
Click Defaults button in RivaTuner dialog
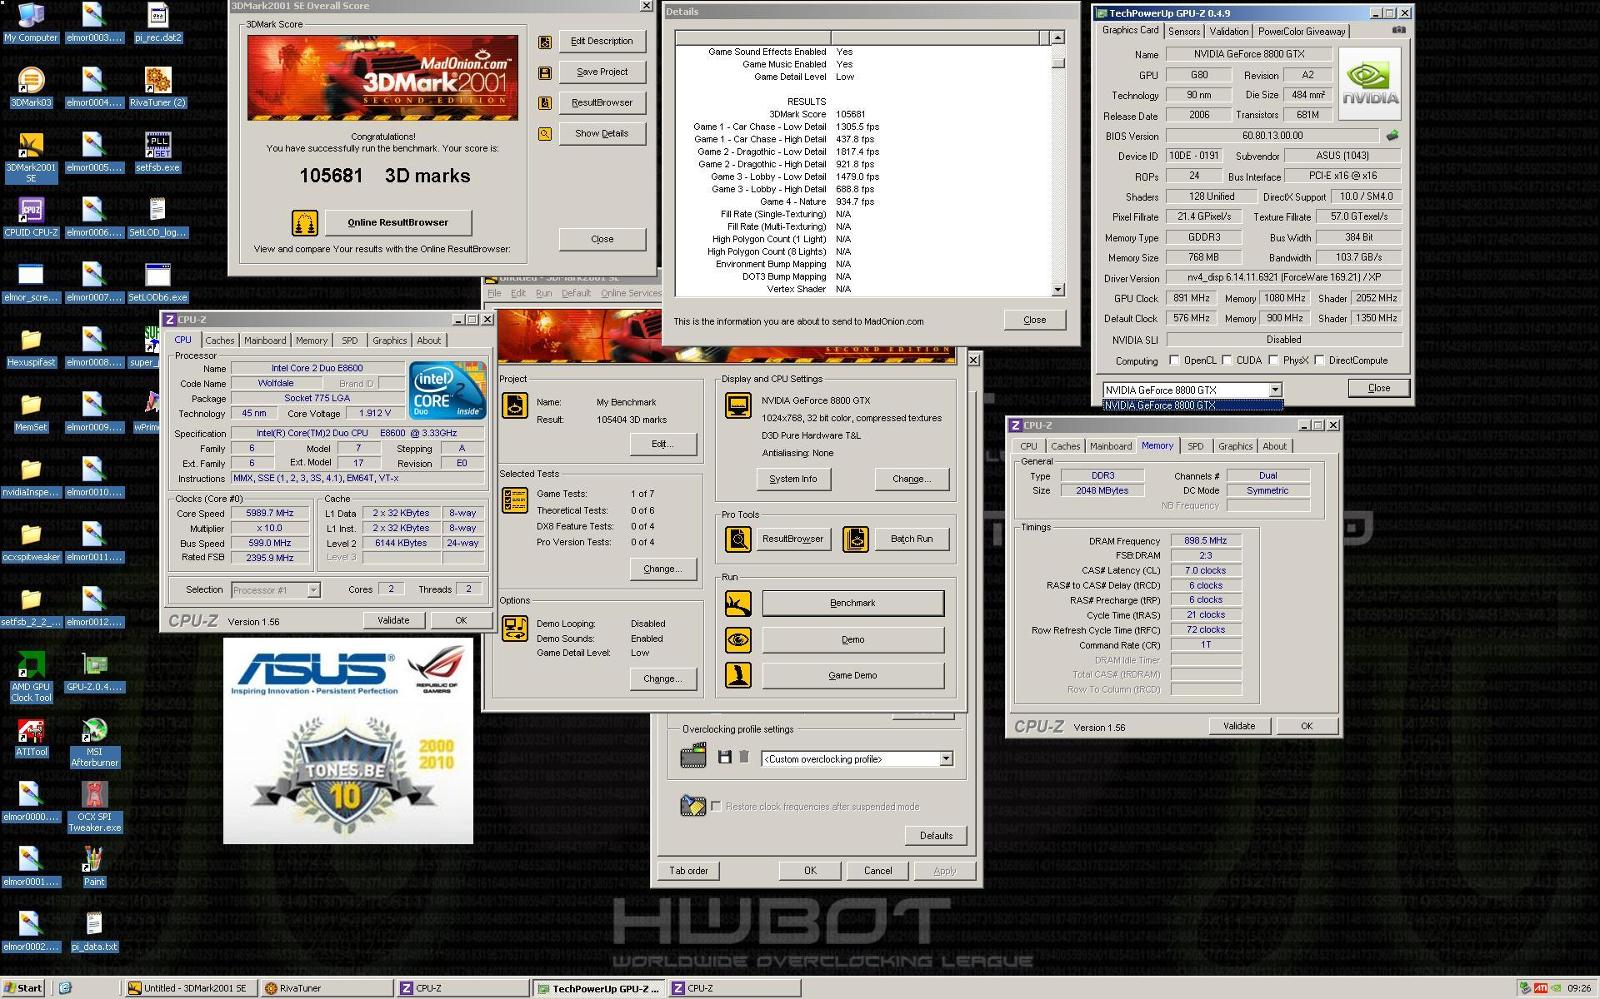coord(936,836)
